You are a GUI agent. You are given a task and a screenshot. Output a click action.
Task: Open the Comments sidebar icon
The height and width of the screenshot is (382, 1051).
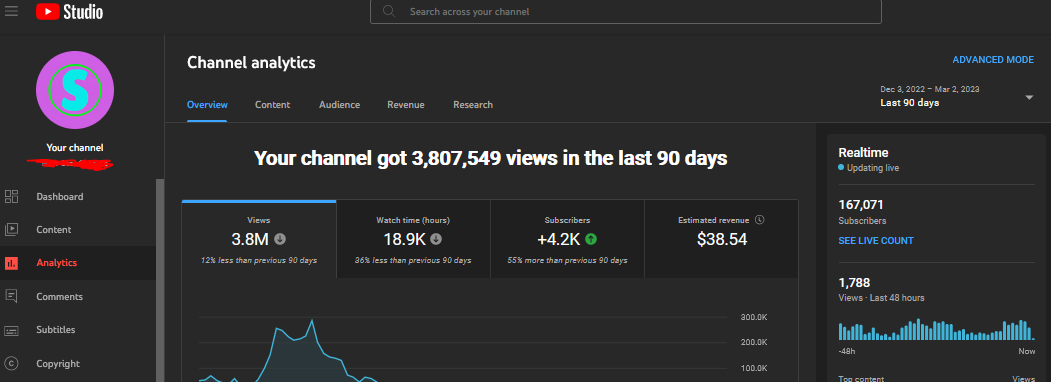[x=11, y=296]
